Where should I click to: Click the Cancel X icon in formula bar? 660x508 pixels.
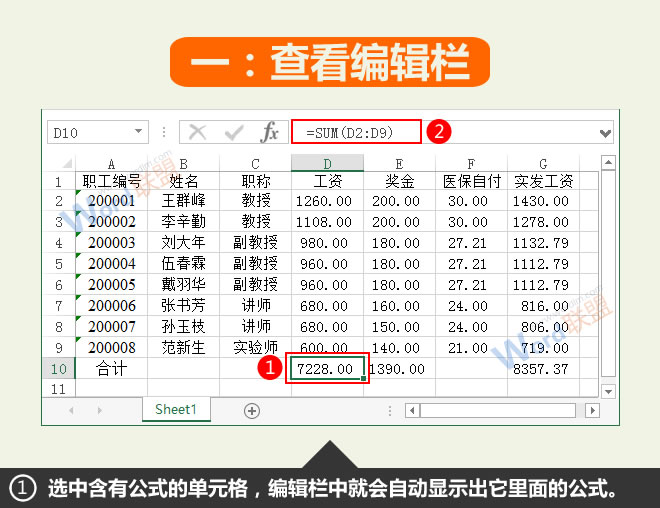197,132
